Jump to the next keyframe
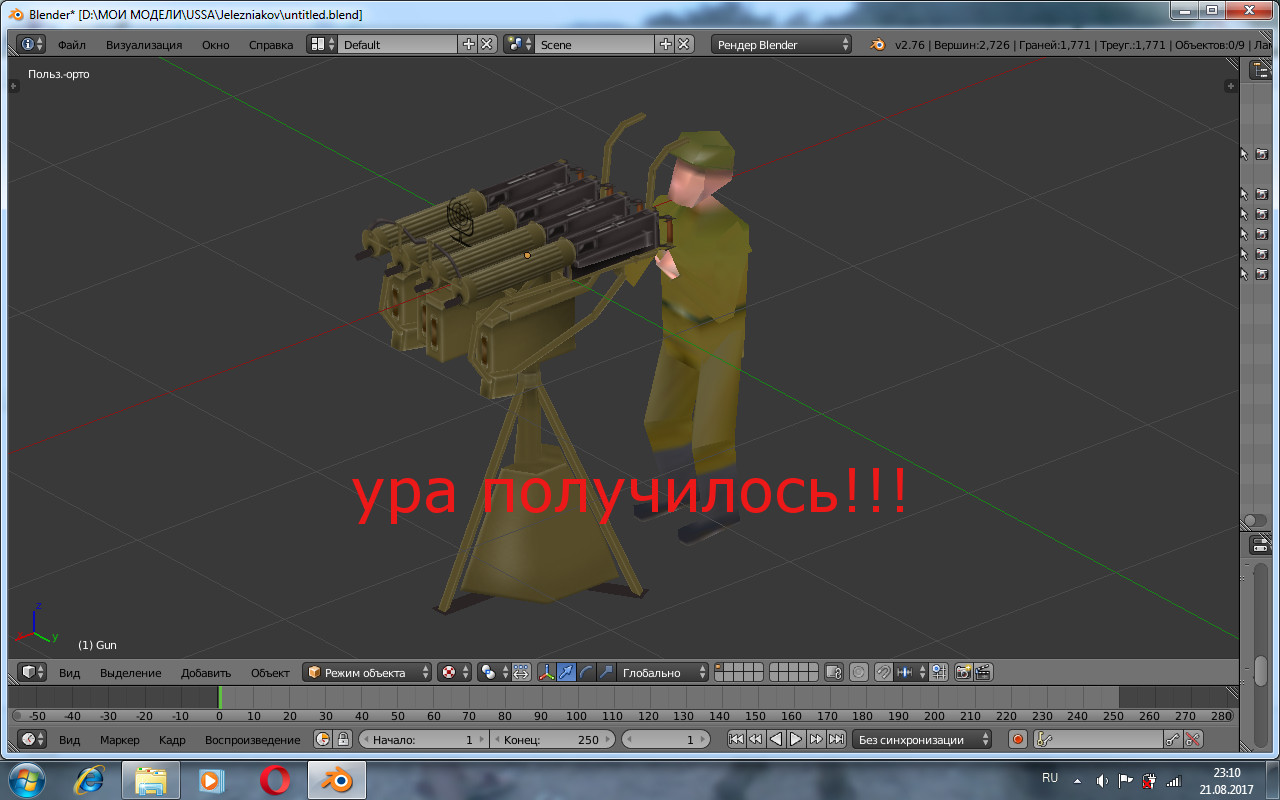This screenshot has height=800, width=1280. (816, 739)
